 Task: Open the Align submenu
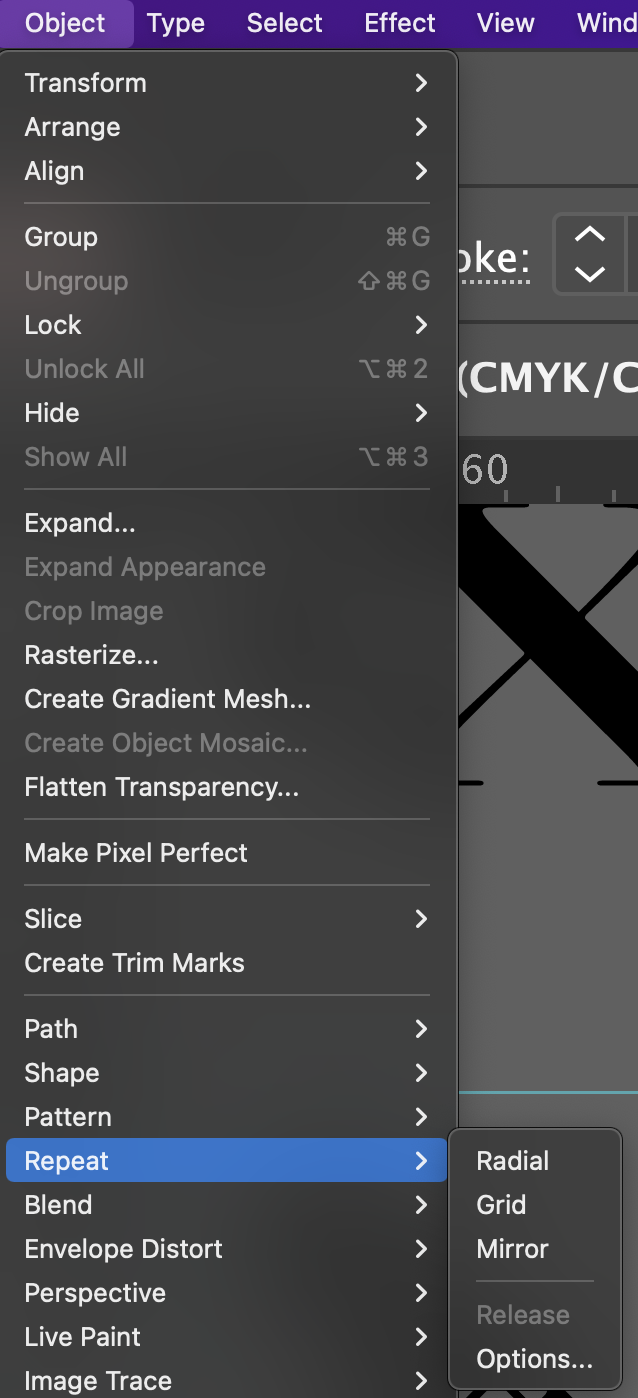tap(227, 171)
